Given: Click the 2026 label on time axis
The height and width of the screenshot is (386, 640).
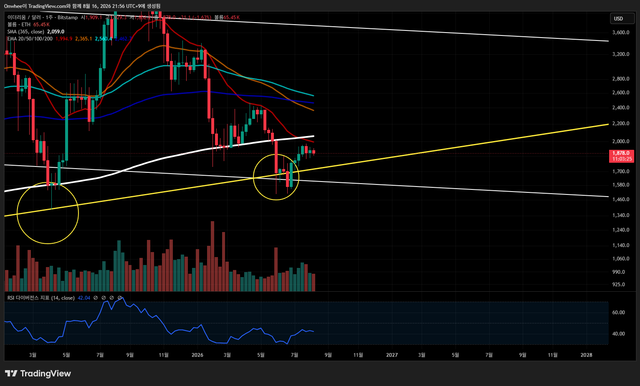Looking at the screenshot, I should [197, 355].
